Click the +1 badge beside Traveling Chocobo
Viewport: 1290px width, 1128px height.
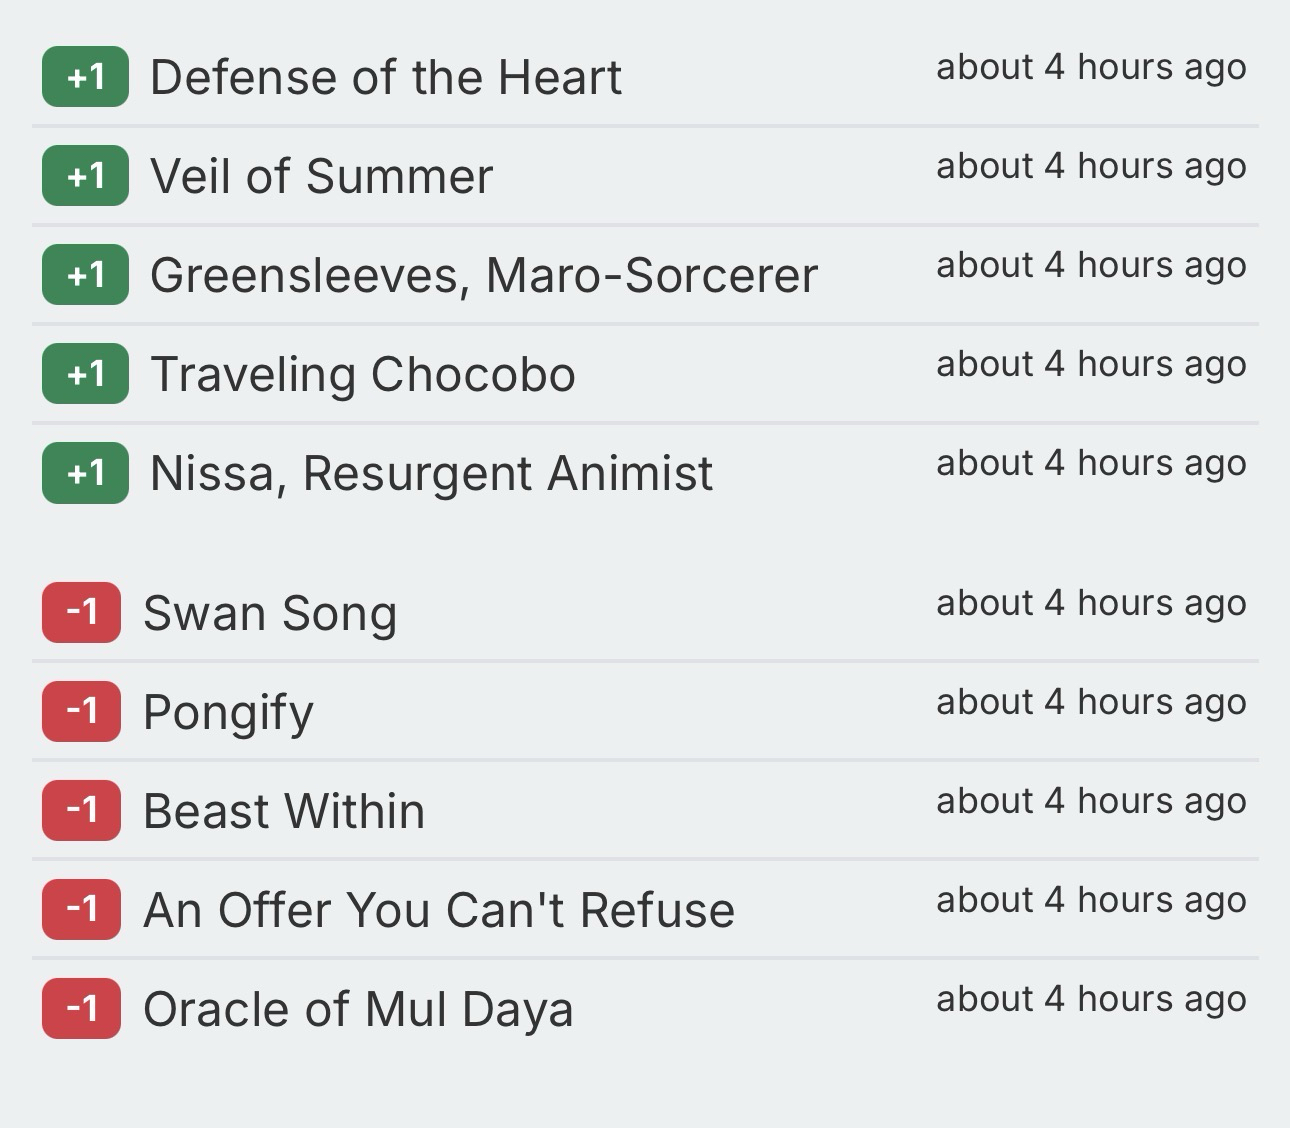(x=85, y=374)
